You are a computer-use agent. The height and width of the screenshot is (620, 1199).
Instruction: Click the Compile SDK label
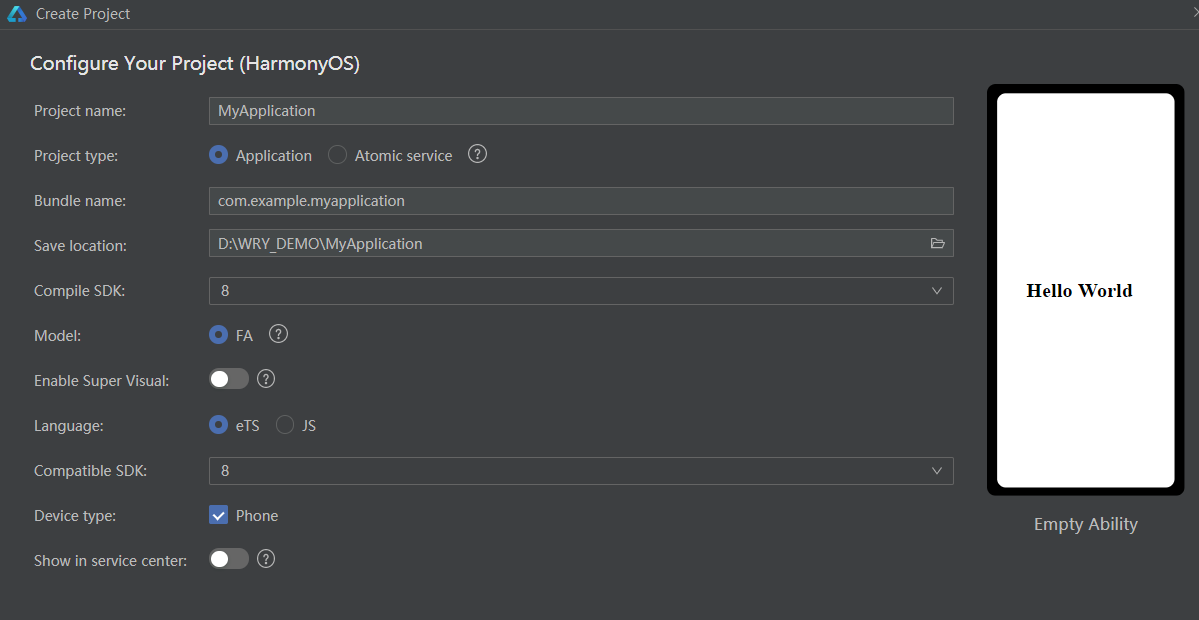coord(80,291)
